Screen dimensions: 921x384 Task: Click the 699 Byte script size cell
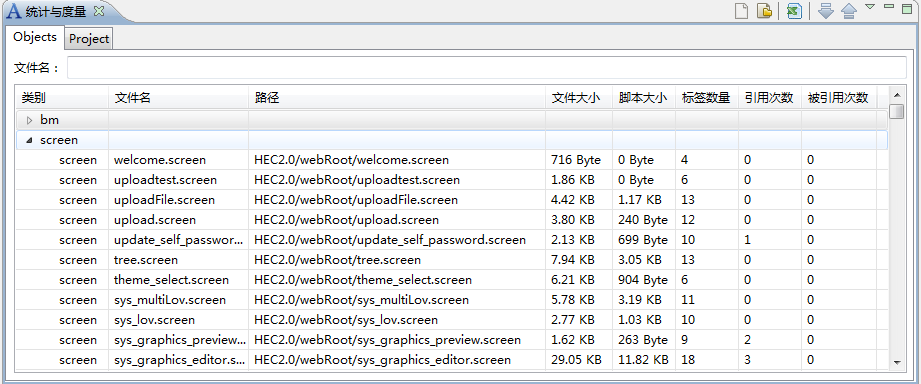(x=643, y=240)
